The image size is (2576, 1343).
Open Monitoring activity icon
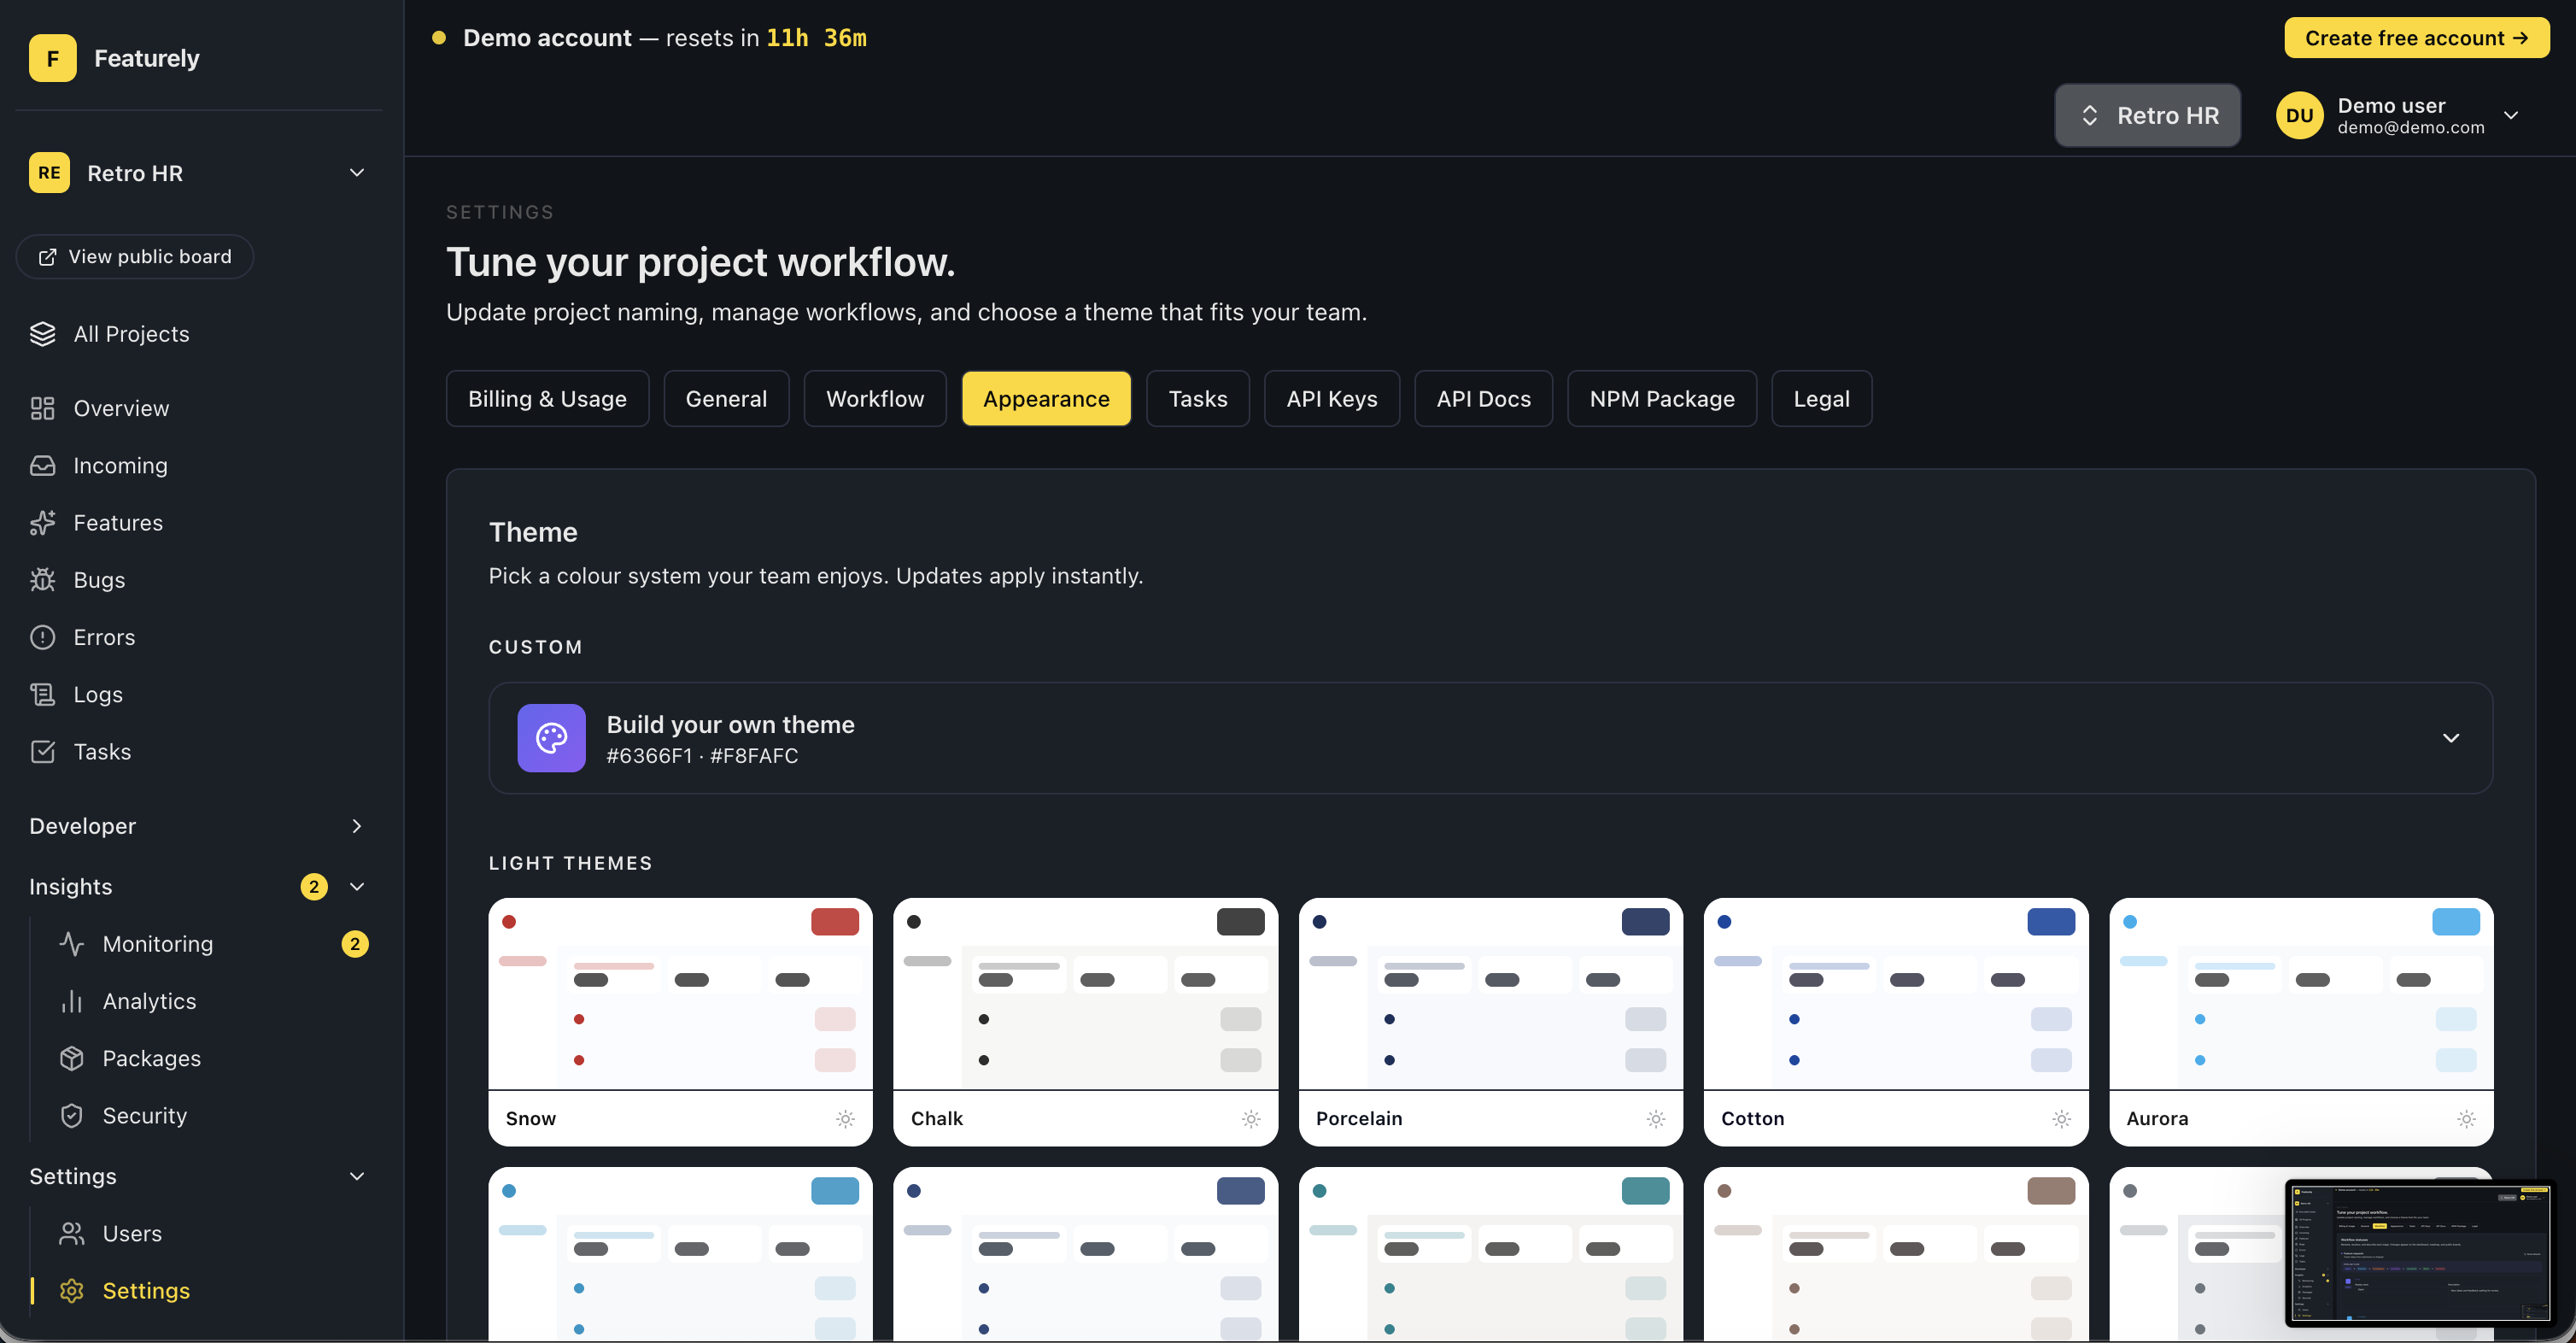click(71, 944)
